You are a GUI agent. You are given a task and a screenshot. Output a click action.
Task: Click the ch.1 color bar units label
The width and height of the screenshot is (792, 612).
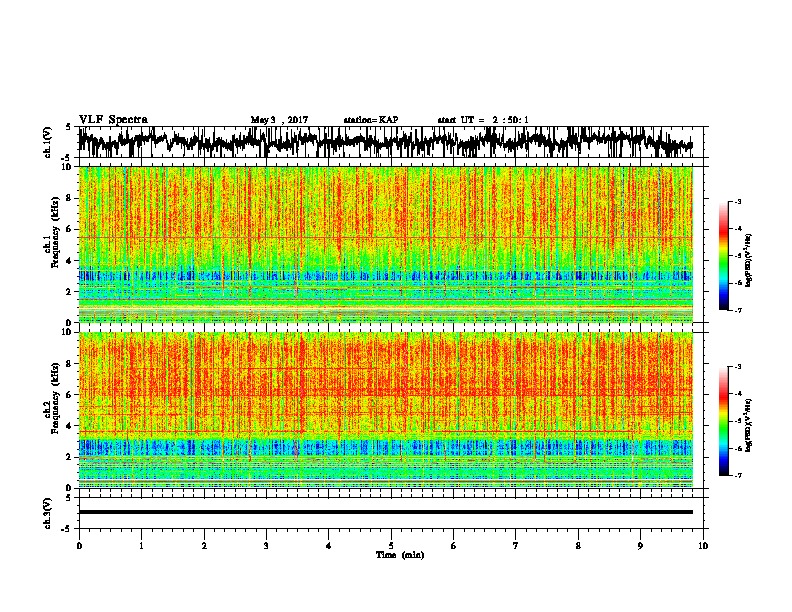coord(748,260)
